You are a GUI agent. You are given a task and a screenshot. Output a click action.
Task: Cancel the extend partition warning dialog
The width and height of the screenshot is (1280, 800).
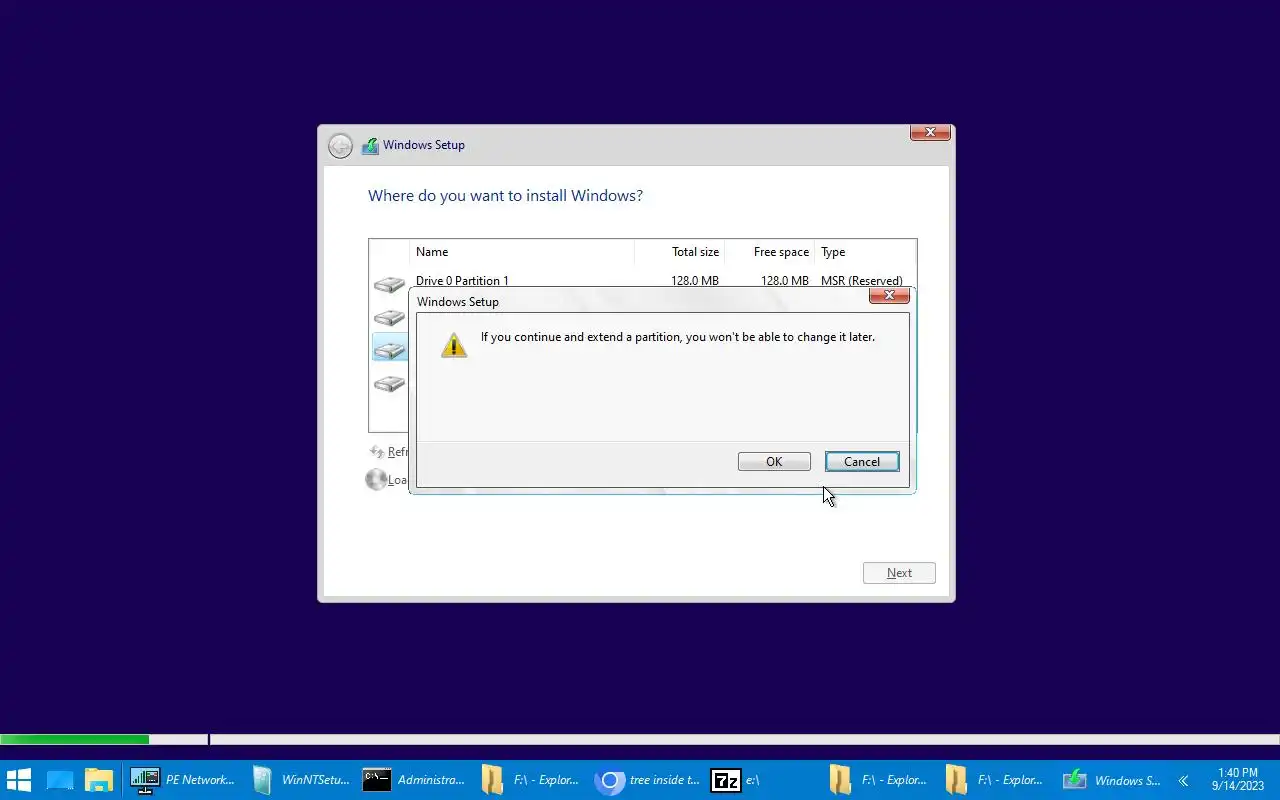(x=862, y=461)
